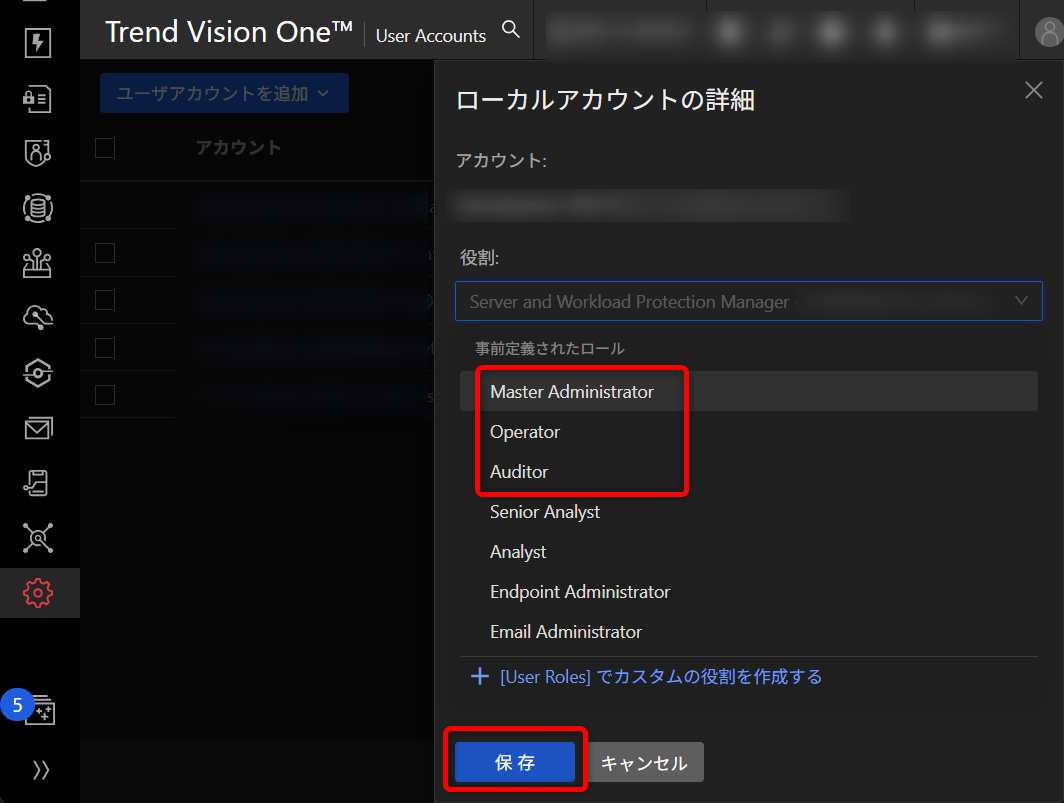Click the キャンセル cancel button
1064x803 pixels.
tap(644, 762)
